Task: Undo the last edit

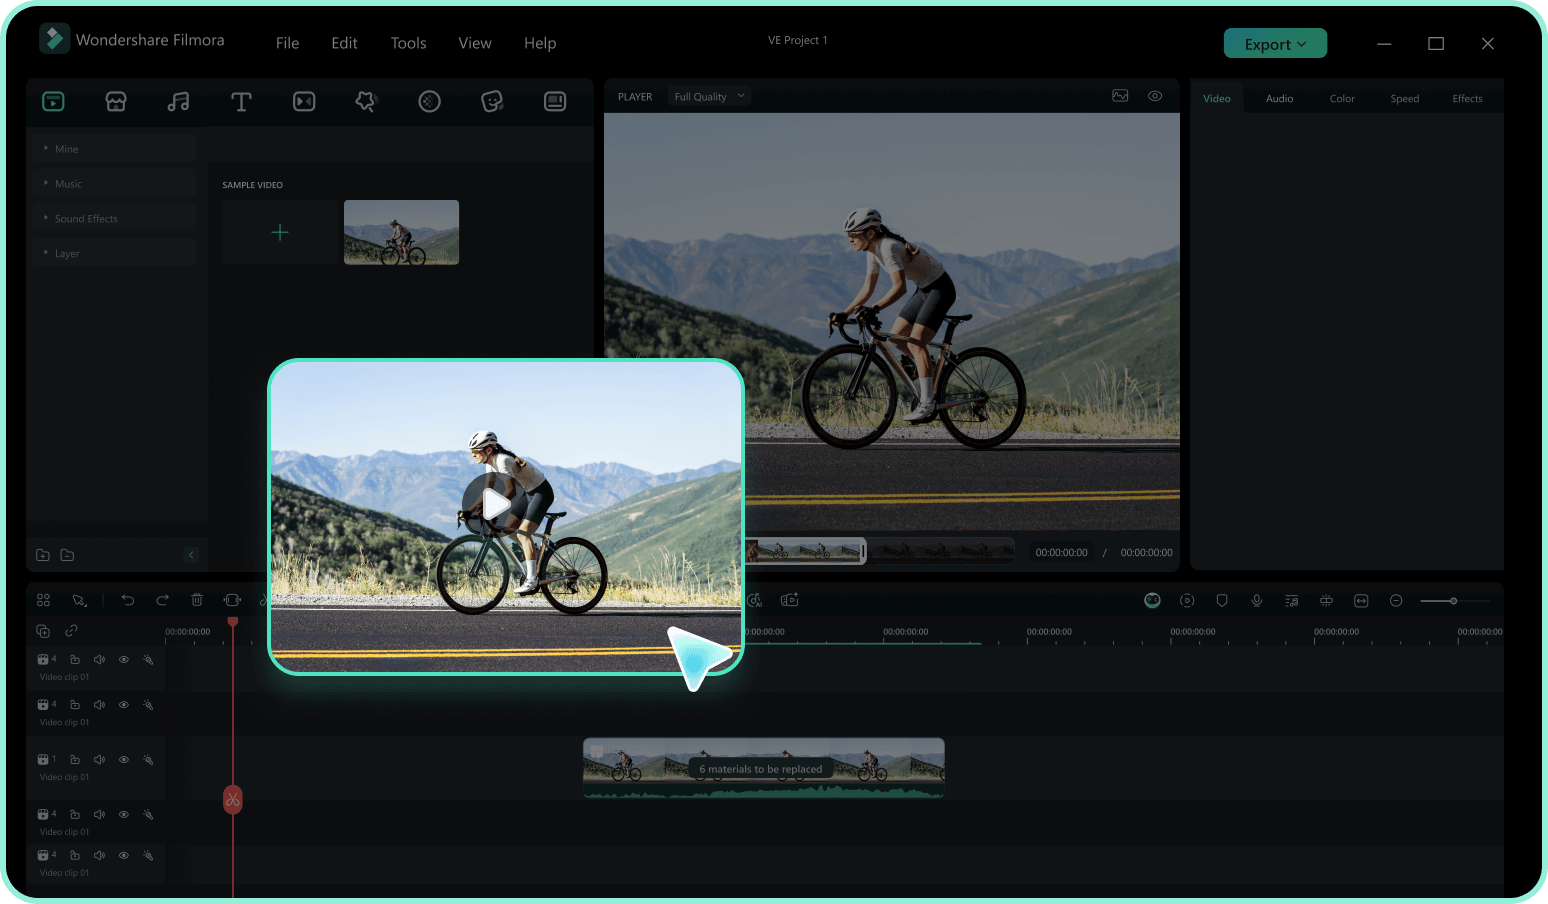Action: click(x=128, y=600)
